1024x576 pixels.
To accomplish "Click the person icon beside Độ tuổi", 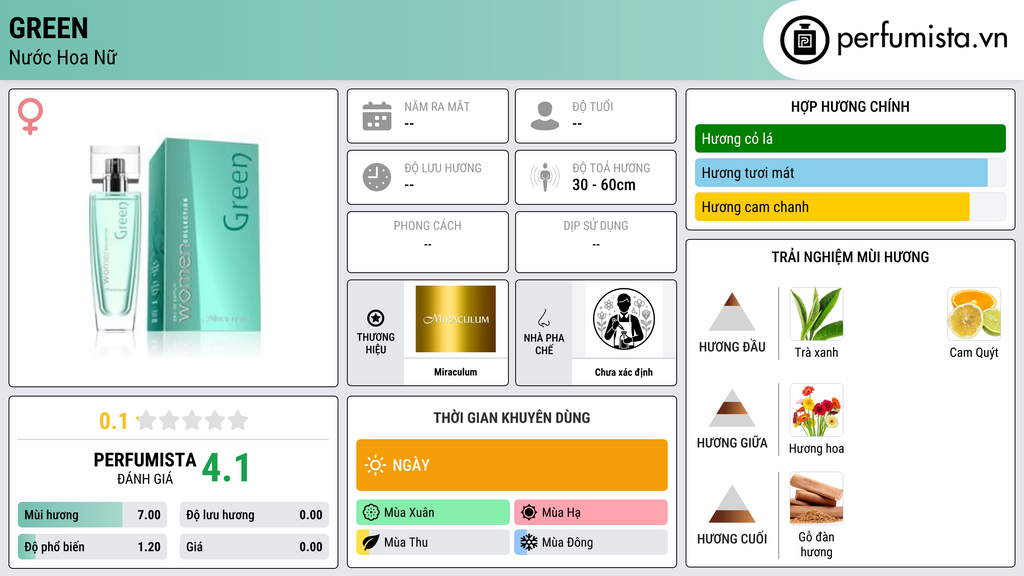I will click(545, 116).
